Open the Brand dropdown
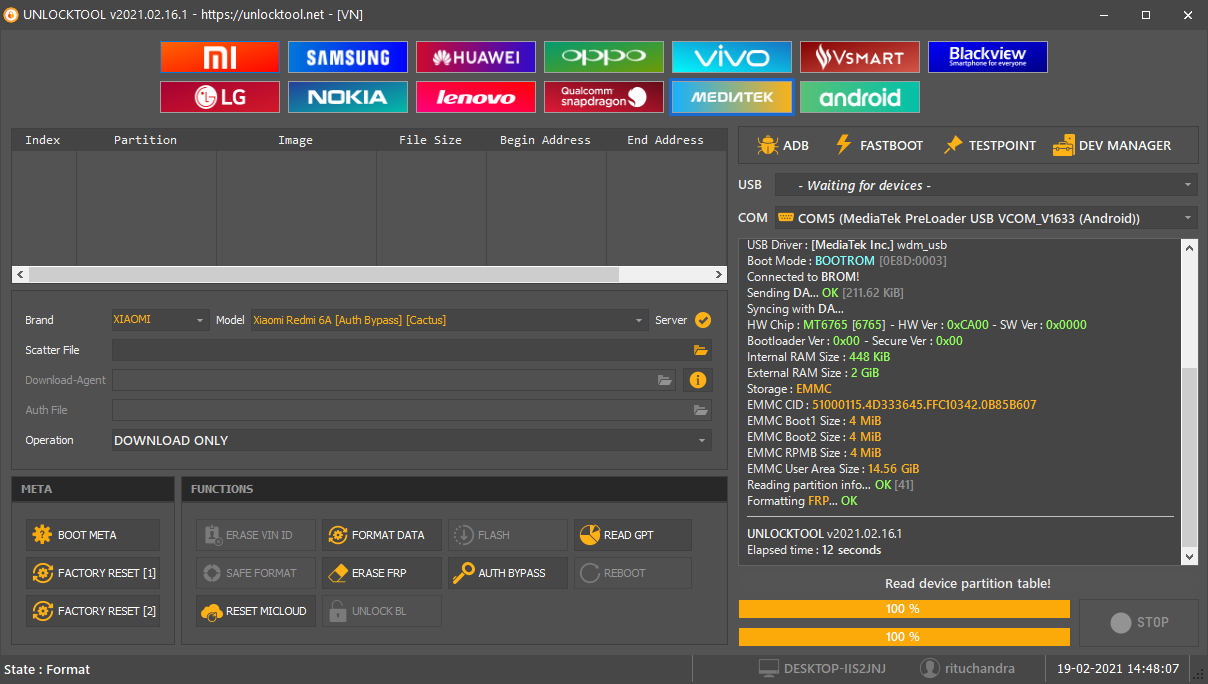The height and width of the screenshot is (684, 1208). click(x=160, y=320)
